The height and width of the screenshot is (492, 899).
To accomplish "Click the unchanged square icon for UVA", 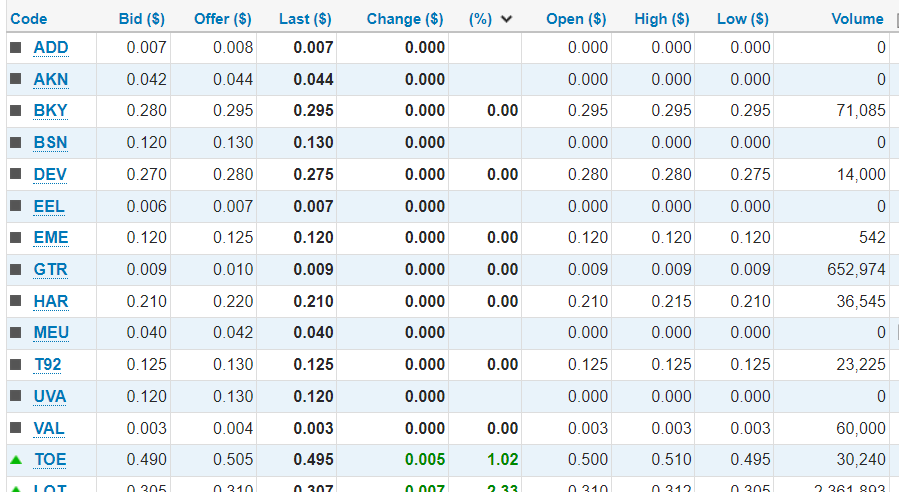I will point(15,396).
